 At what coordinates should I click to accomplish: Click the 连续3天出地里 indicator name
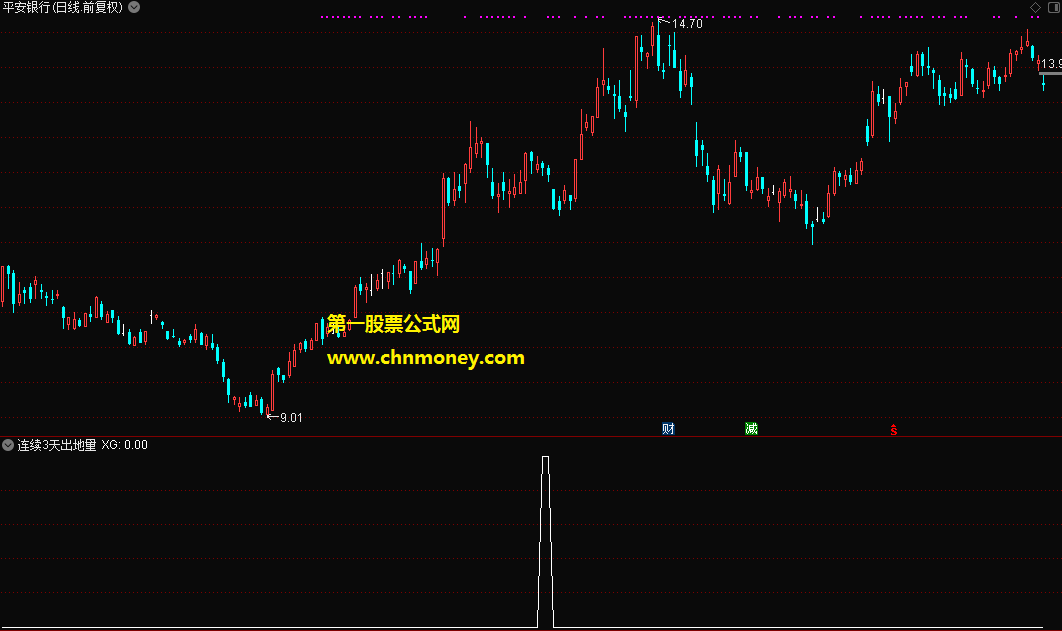click(57, 445)
